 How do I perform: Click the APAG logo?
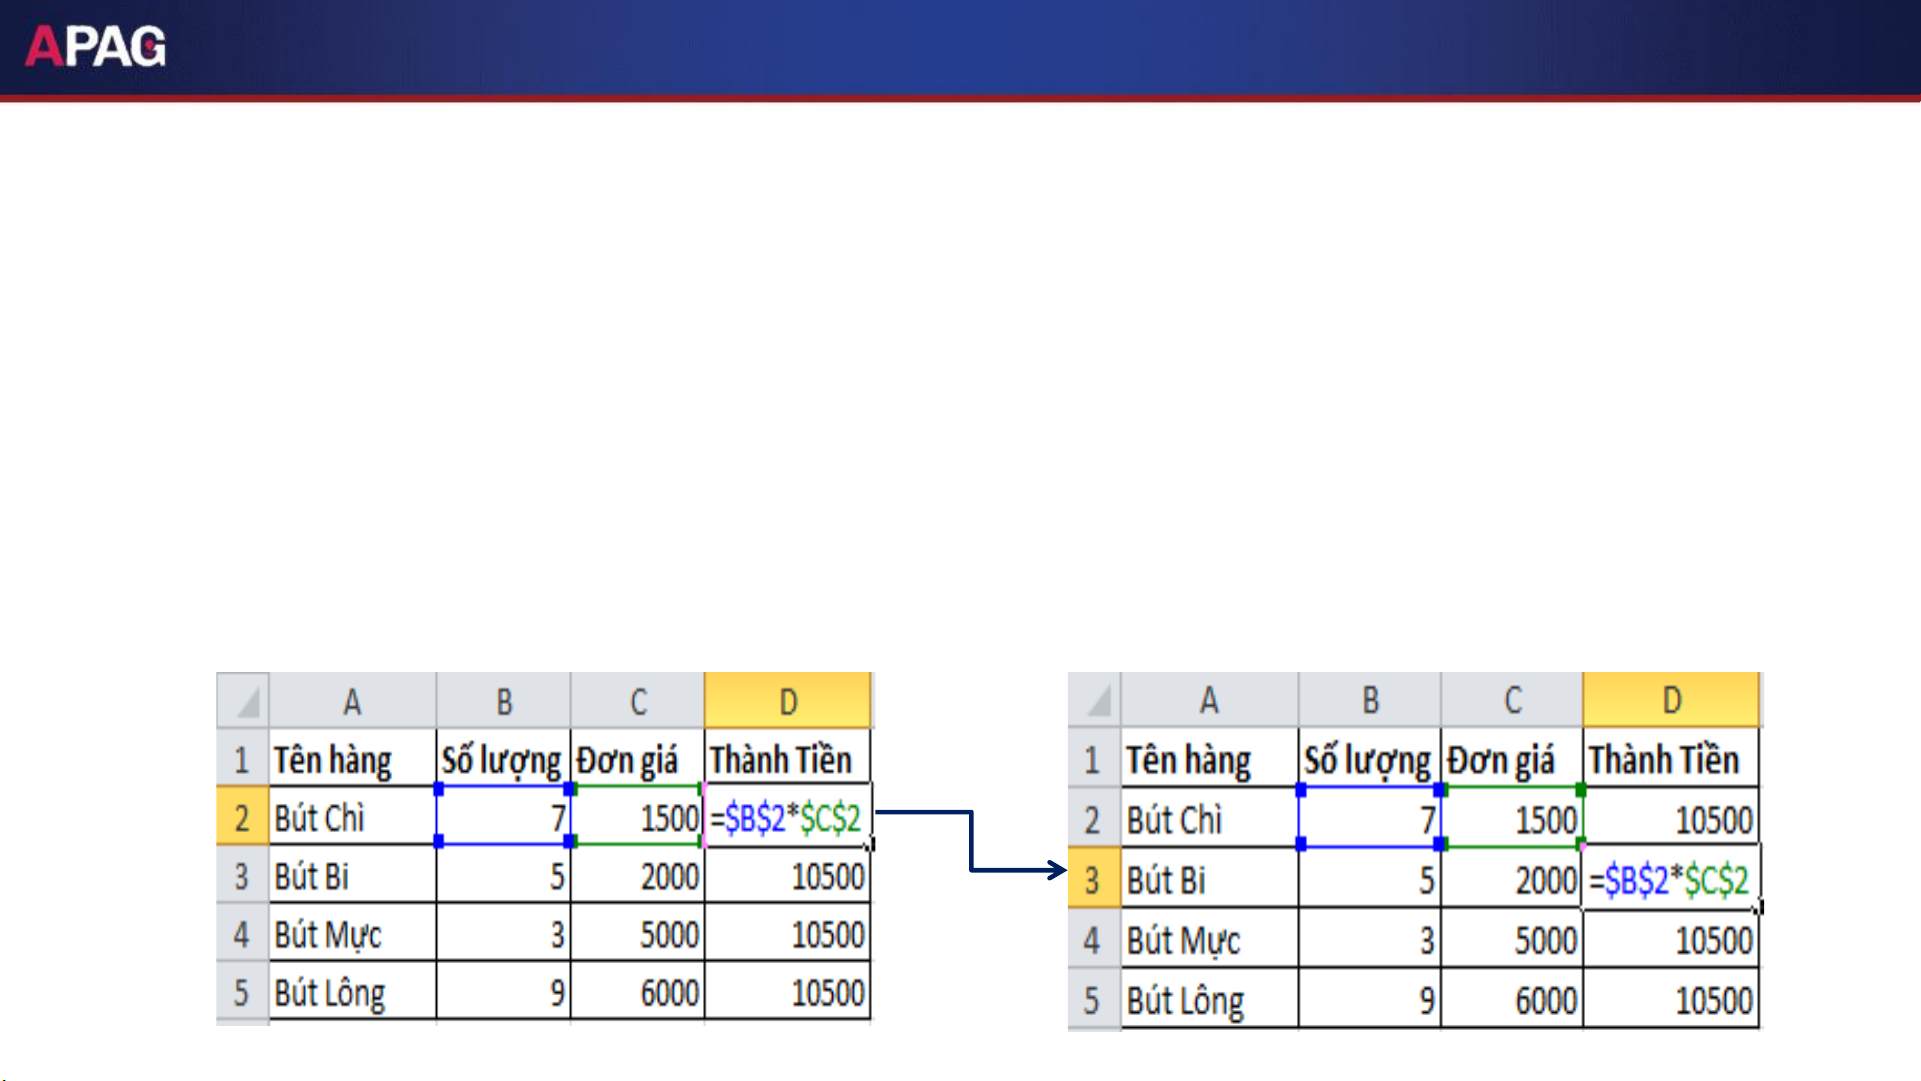pyautogui.click(x=96, y=46)
